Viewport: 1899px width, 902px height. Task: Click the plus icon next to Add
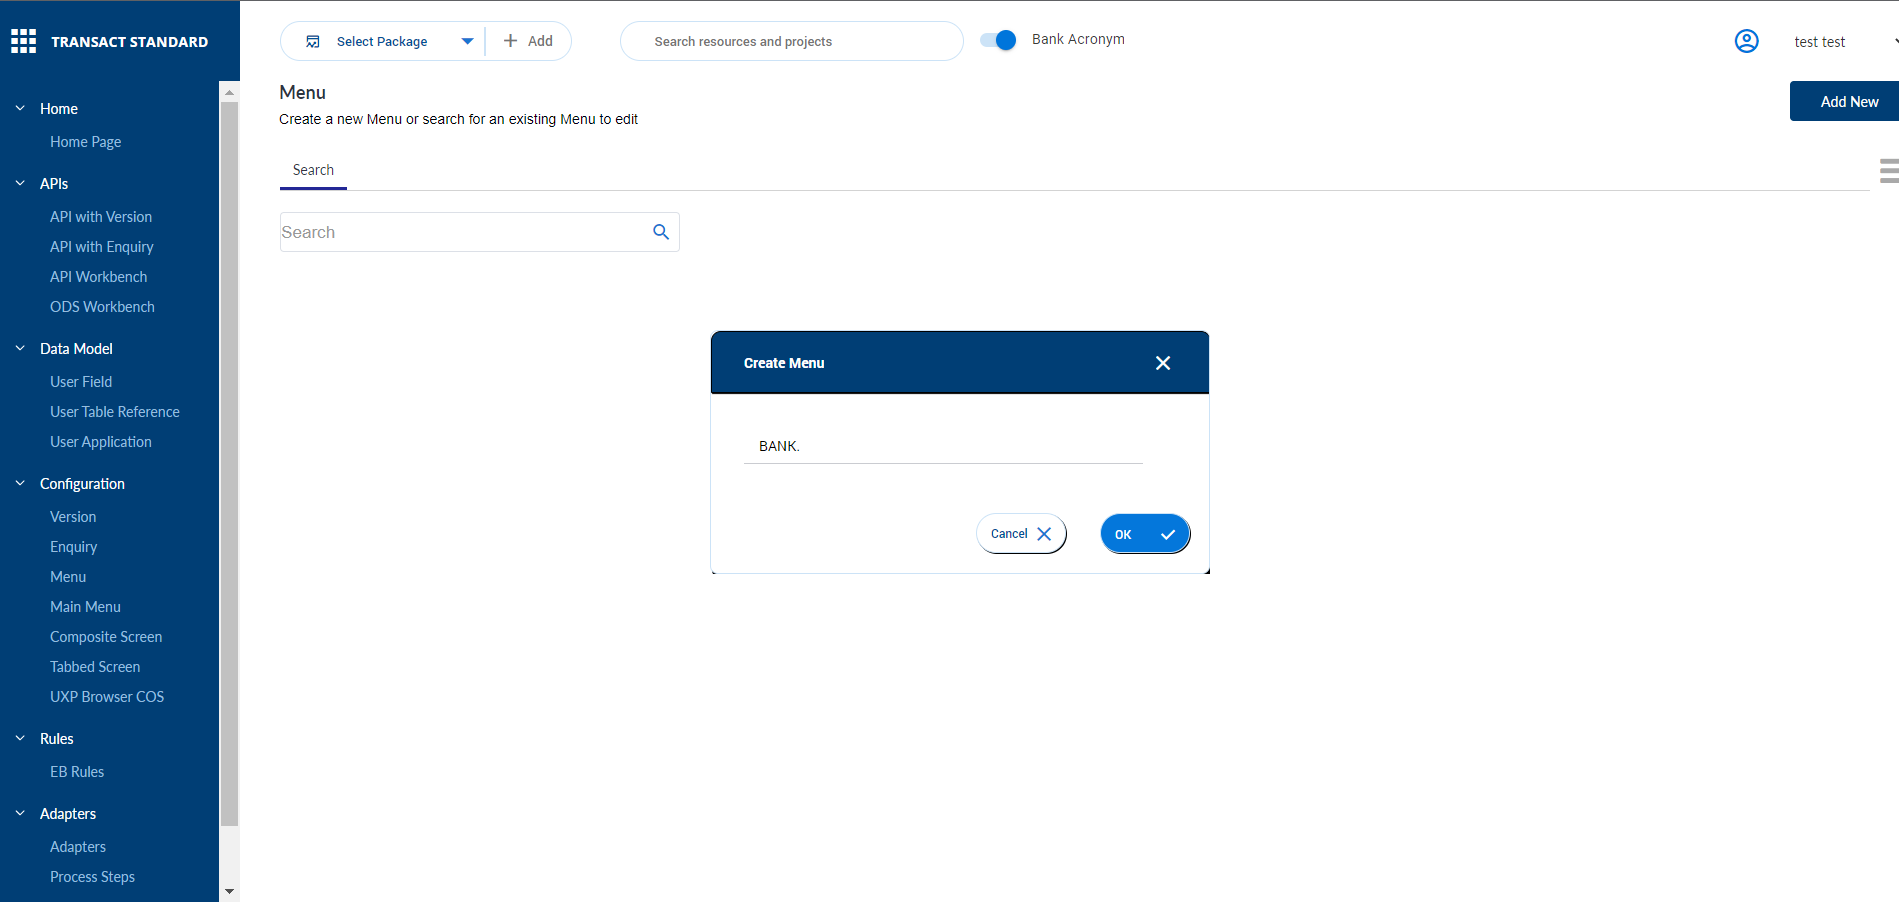[510, 41]
